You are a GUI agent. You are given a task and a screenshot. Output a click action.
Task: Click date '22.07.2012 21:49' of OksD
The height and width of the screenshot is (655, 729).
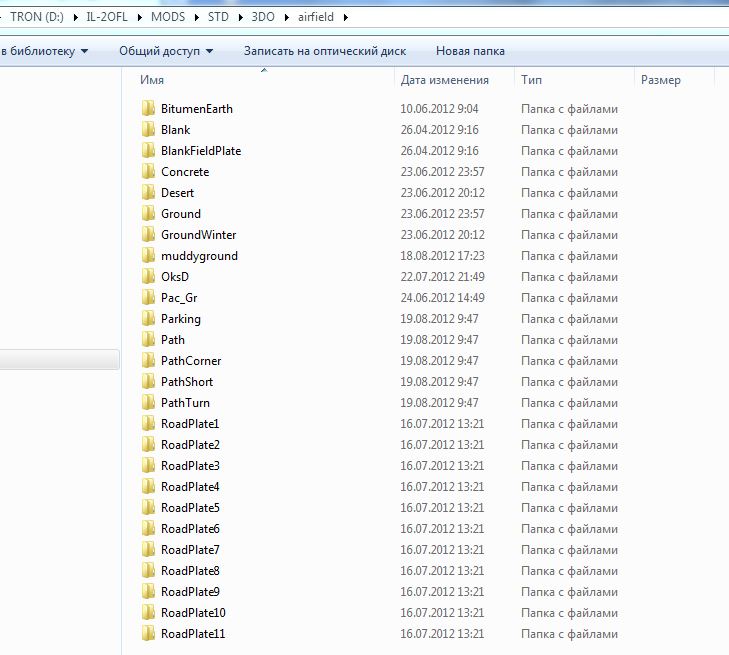(443, 277)
